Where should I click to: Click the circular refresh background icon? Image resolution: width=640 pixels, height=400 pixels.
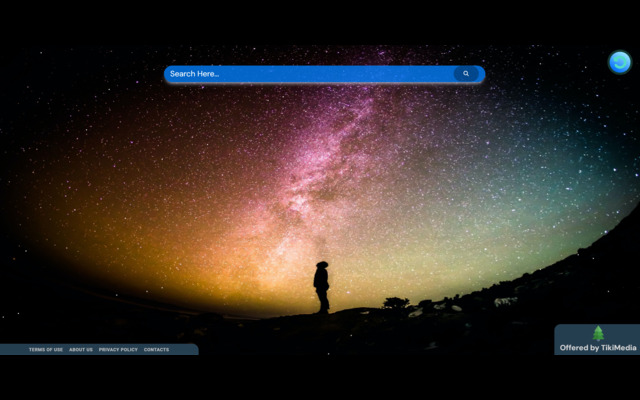(x=620, y=62)
